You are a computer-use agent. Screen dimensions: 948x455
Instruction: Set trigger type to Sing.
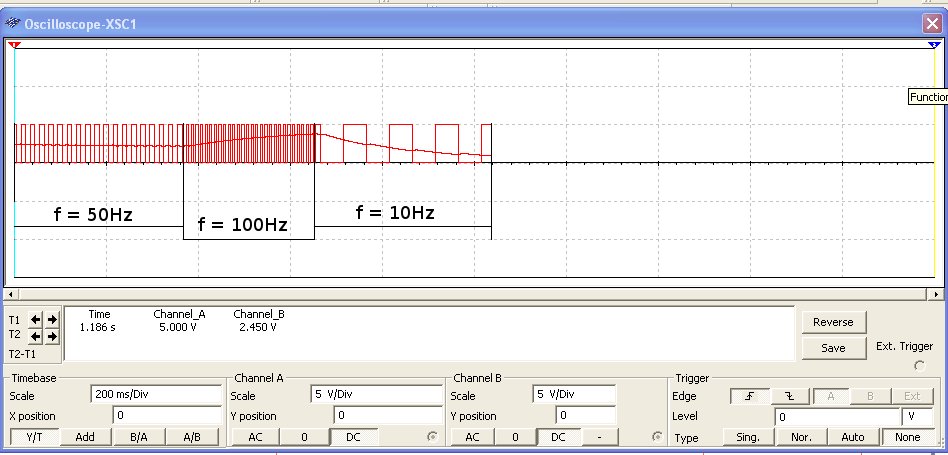click(x=748, y=437)
